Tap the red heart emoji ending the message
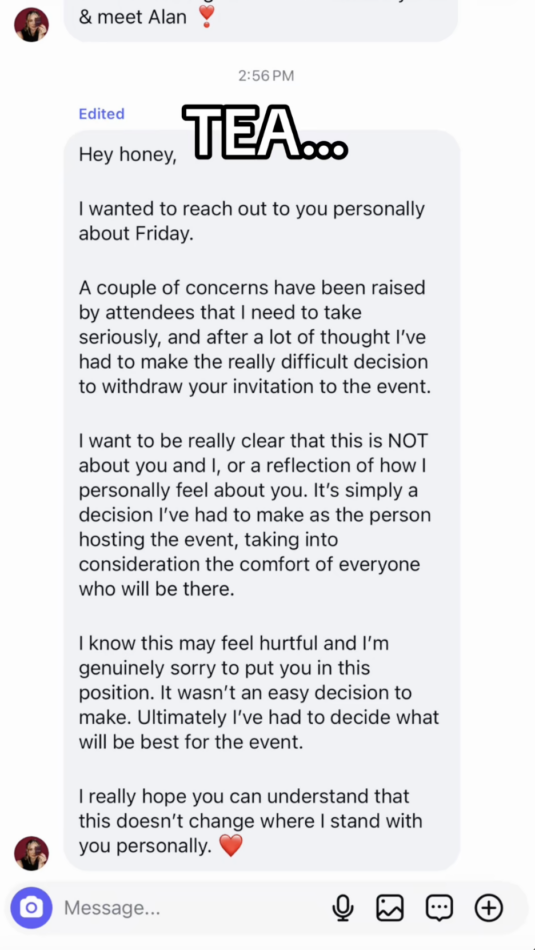 point(230,845)
